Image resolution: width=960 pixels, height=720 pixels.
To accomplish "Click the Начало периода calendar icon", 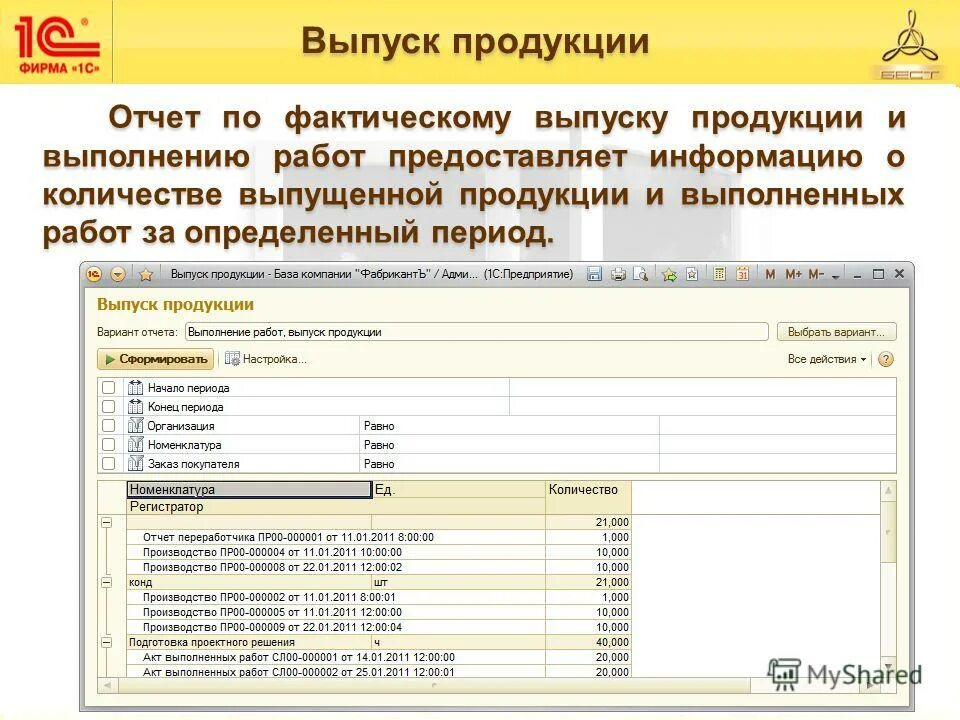I will click(x=135, y=388).
